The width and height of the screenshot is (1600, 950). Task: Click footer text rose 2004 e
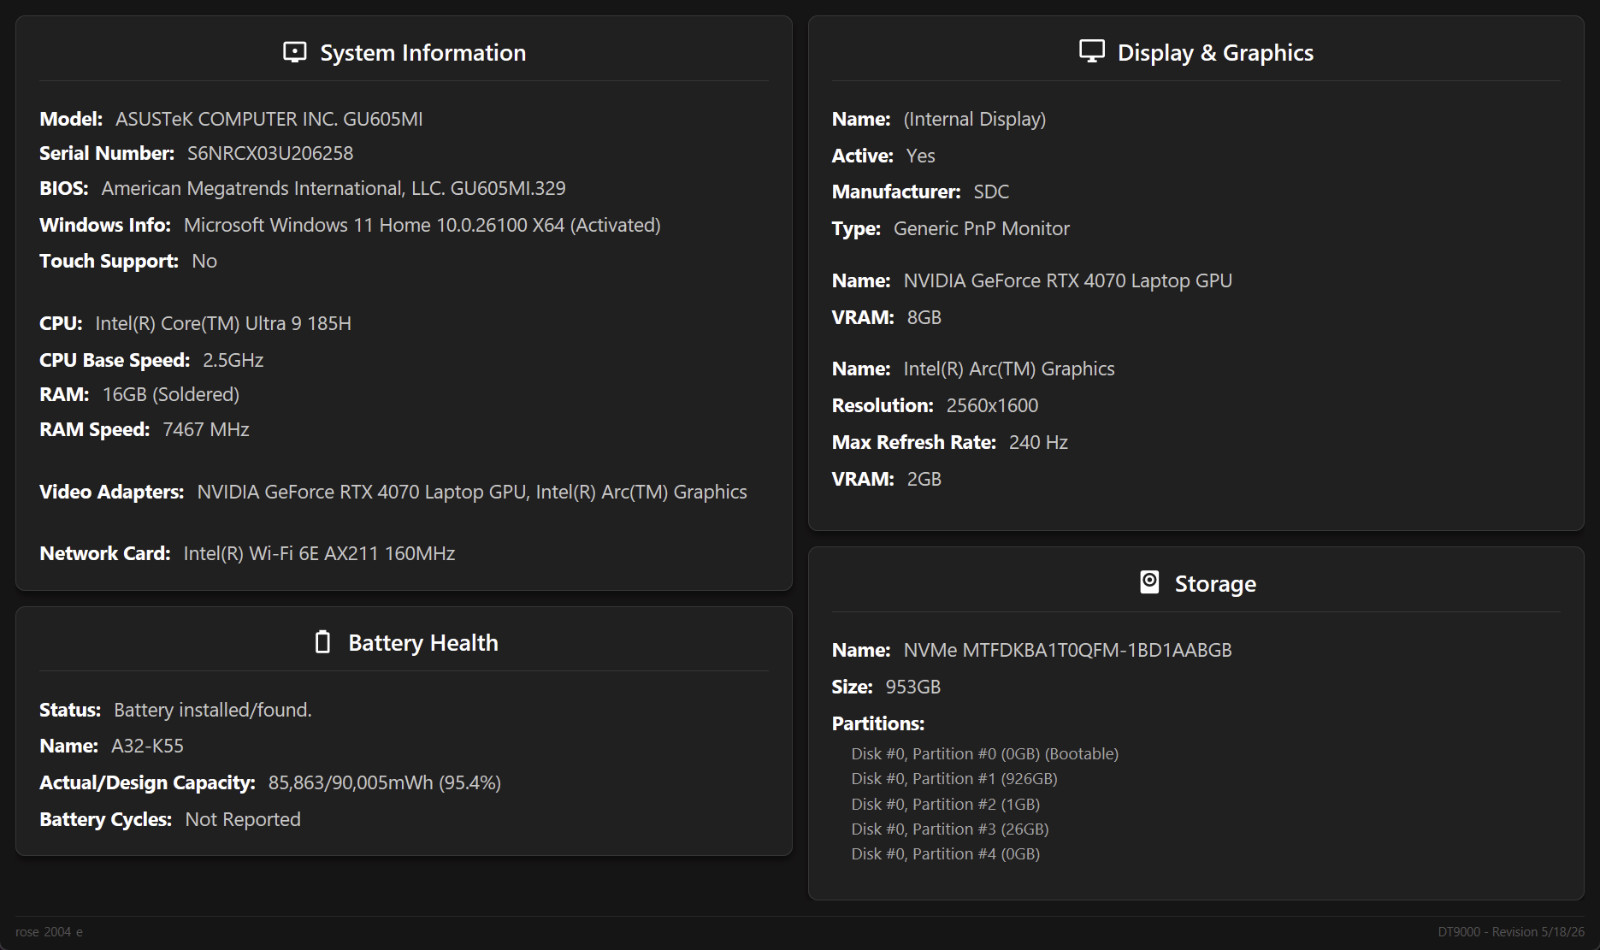coord(49,932)
